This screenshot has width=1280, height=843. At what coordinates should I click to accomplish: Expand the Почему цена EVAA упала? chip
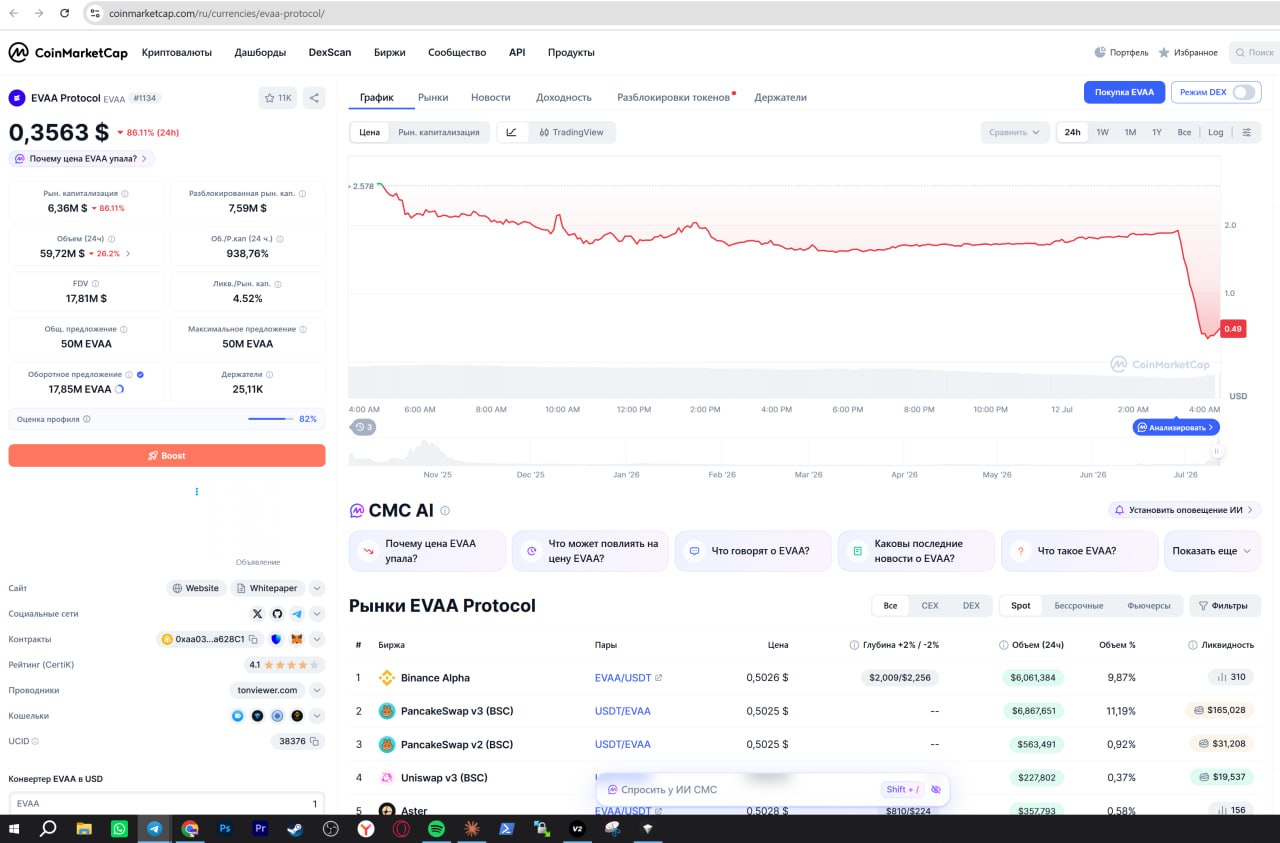pyautogui.click(x=82, y=158)
